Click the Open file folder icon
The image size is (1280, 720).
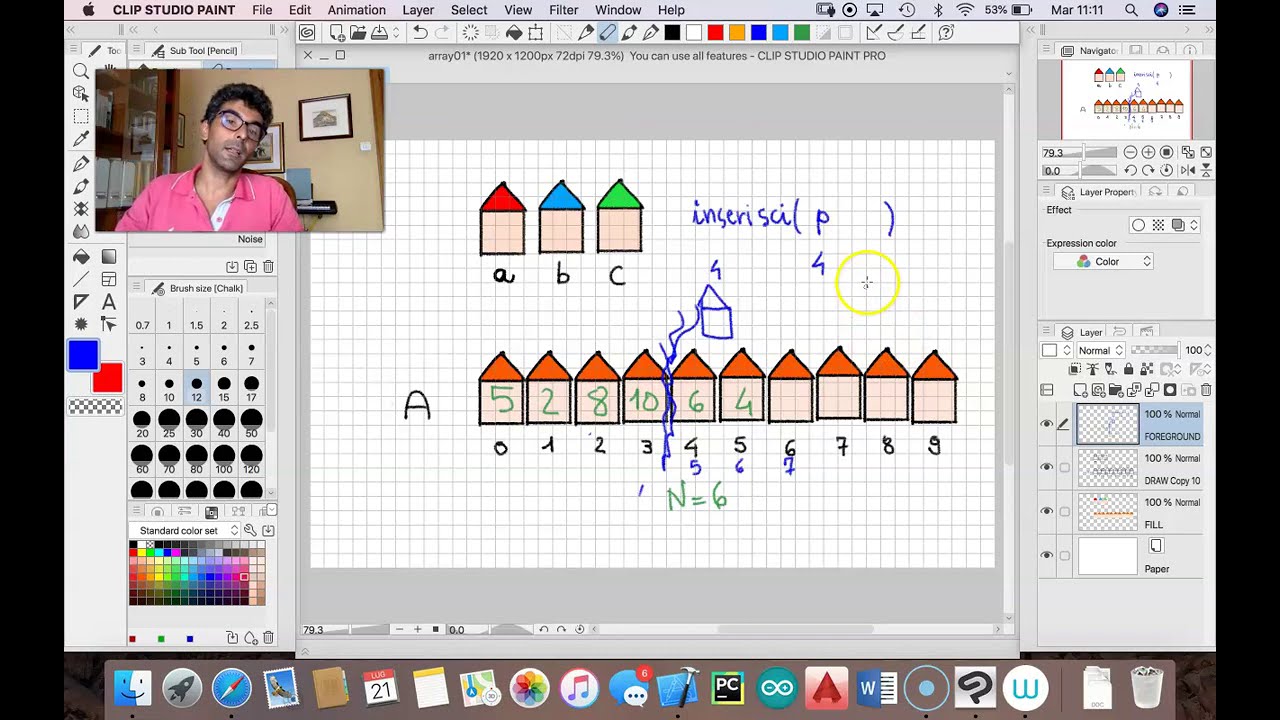coord(358,32)
